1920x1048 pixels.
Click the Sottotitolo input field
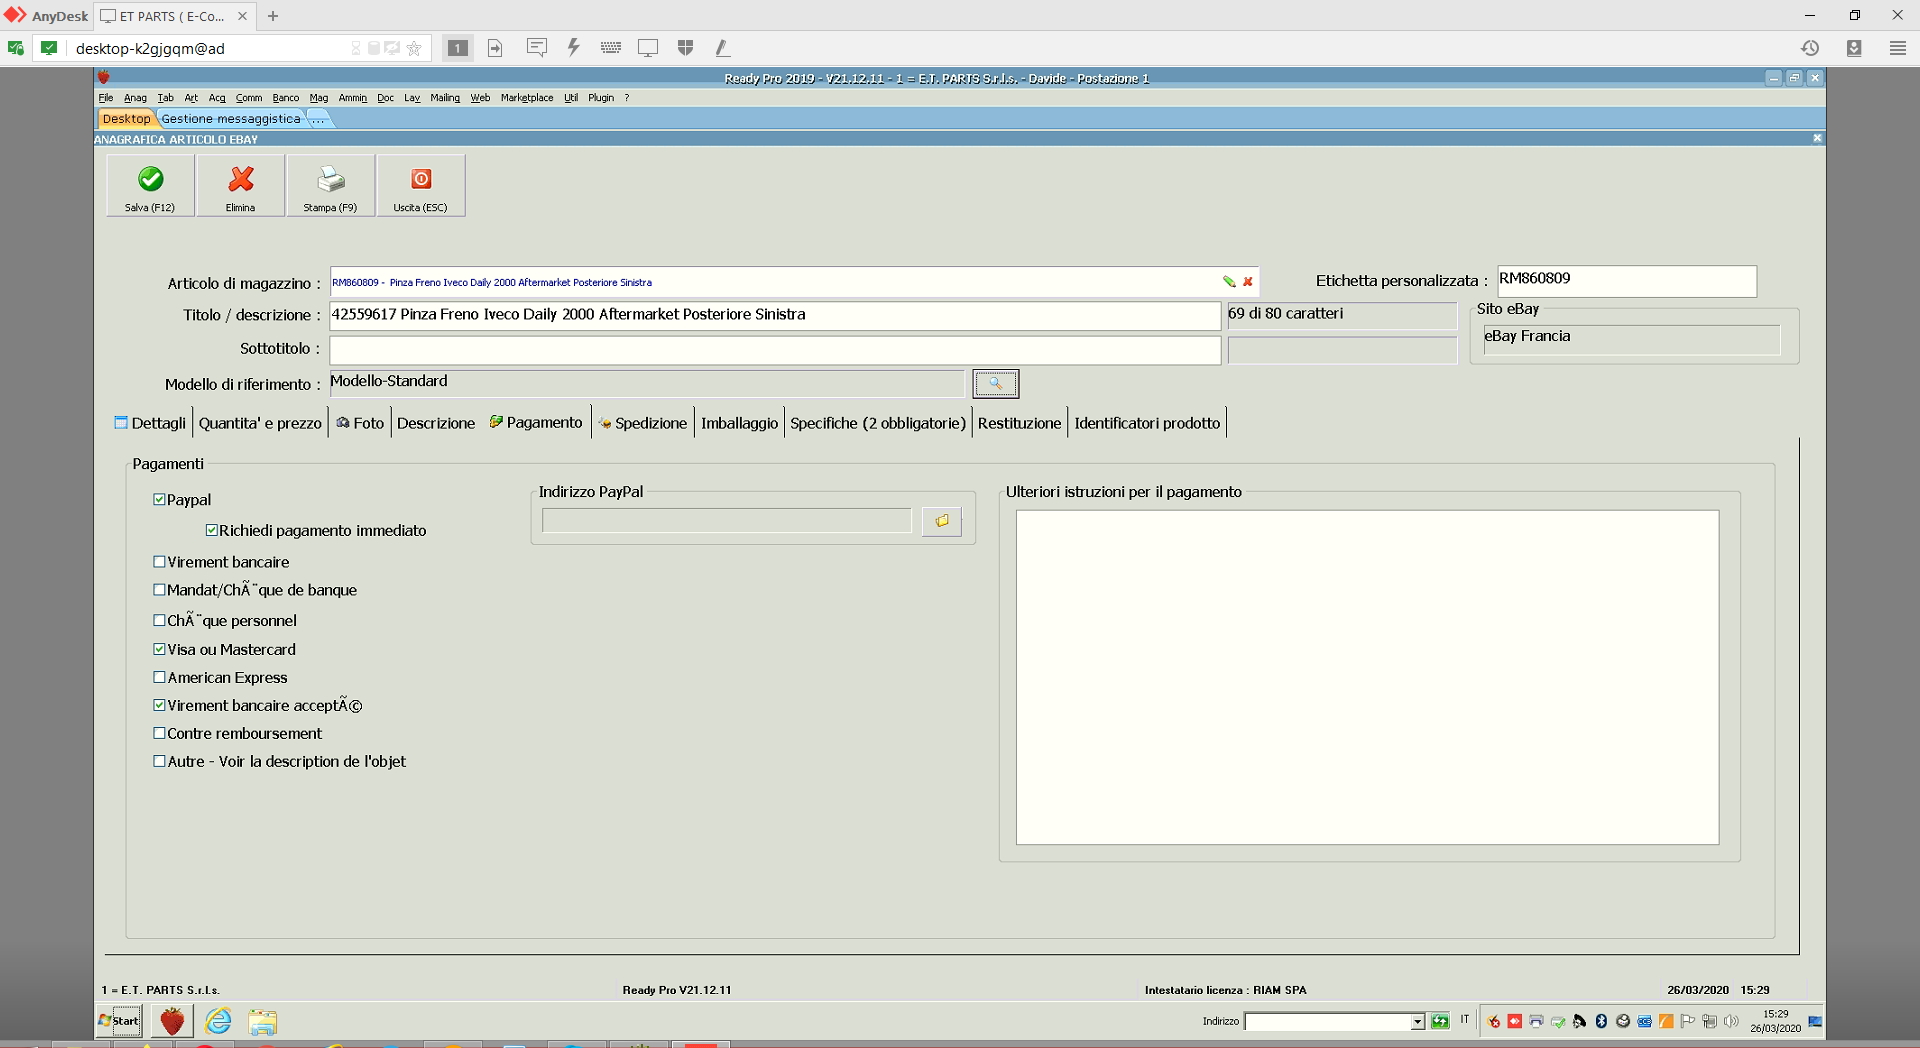point(775,349)
